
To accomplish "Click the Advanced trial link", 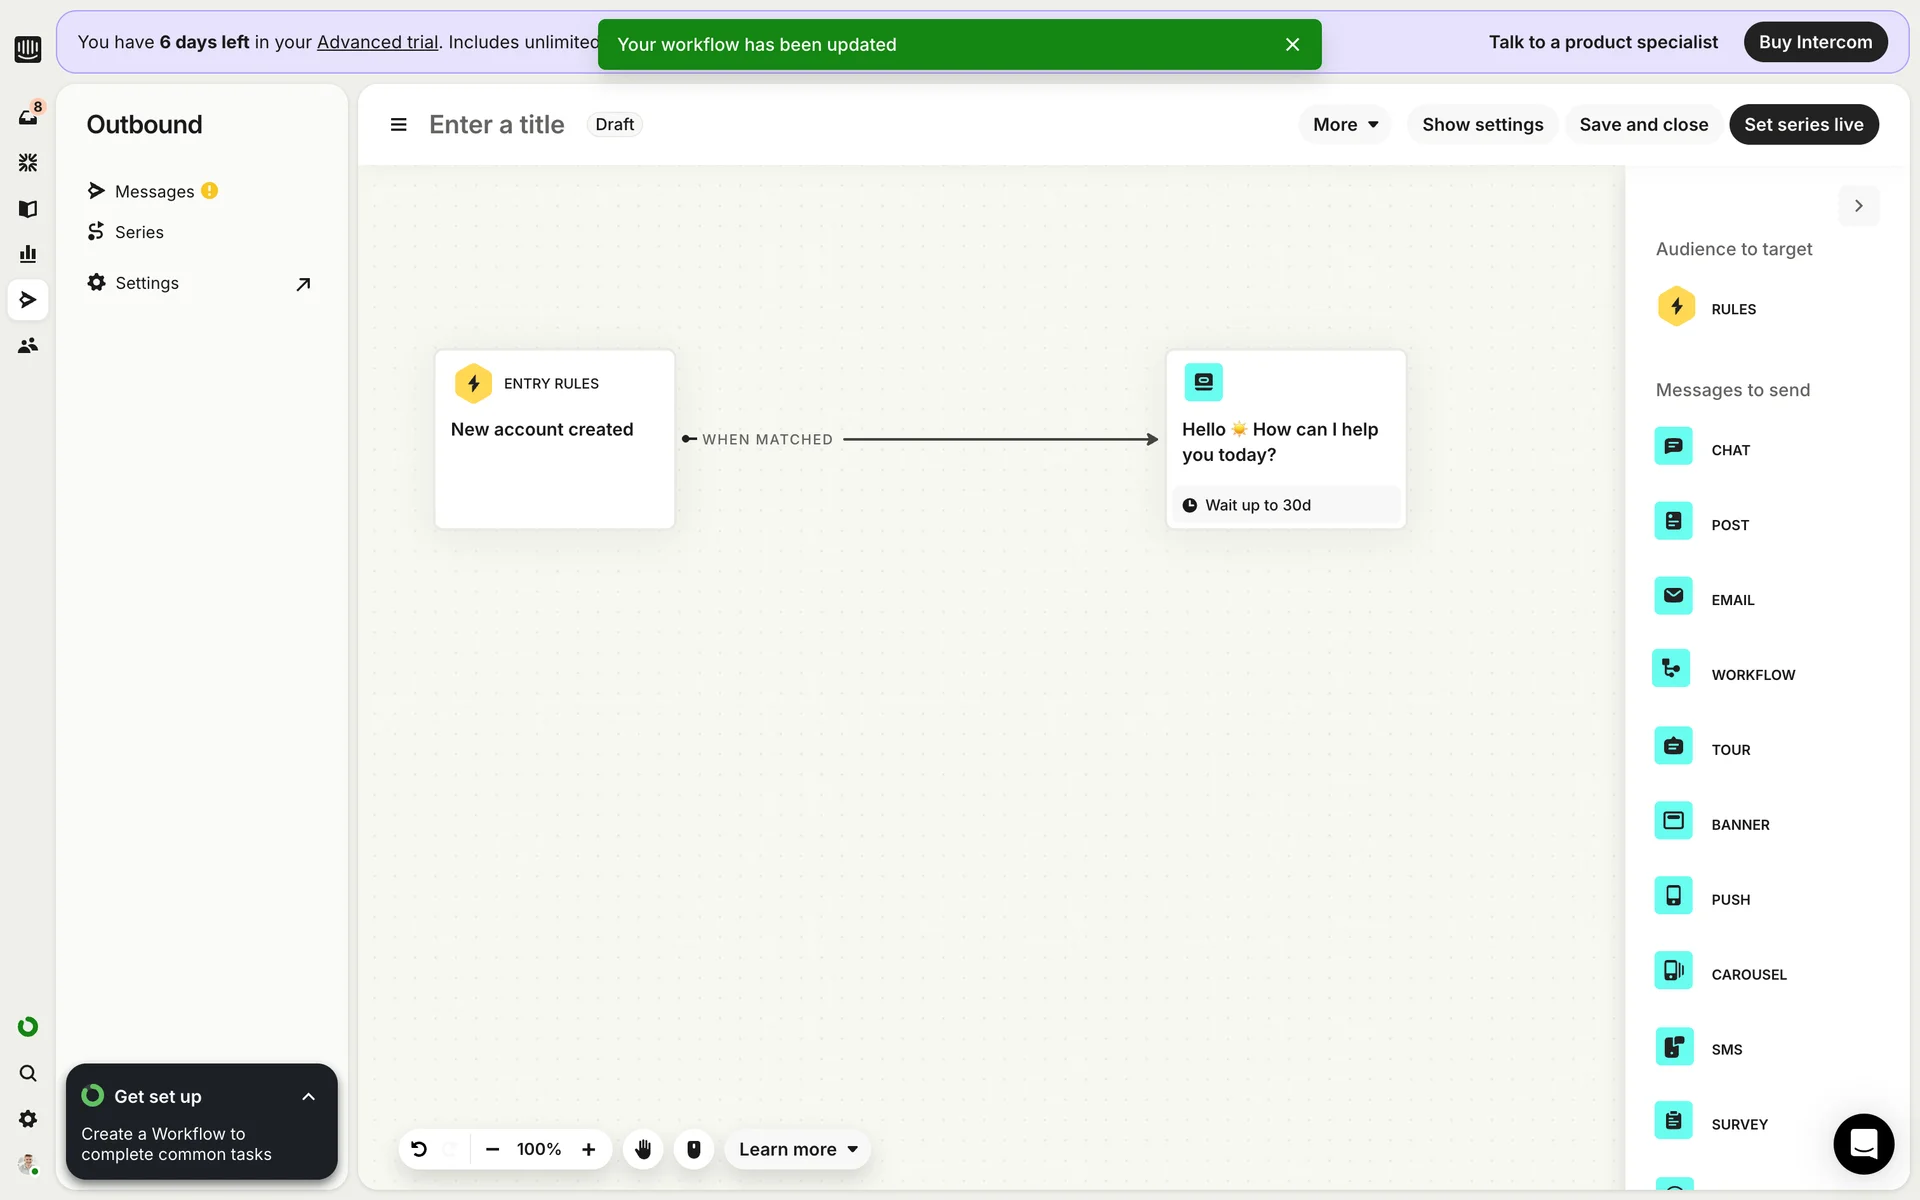I will tap(377, 42).
